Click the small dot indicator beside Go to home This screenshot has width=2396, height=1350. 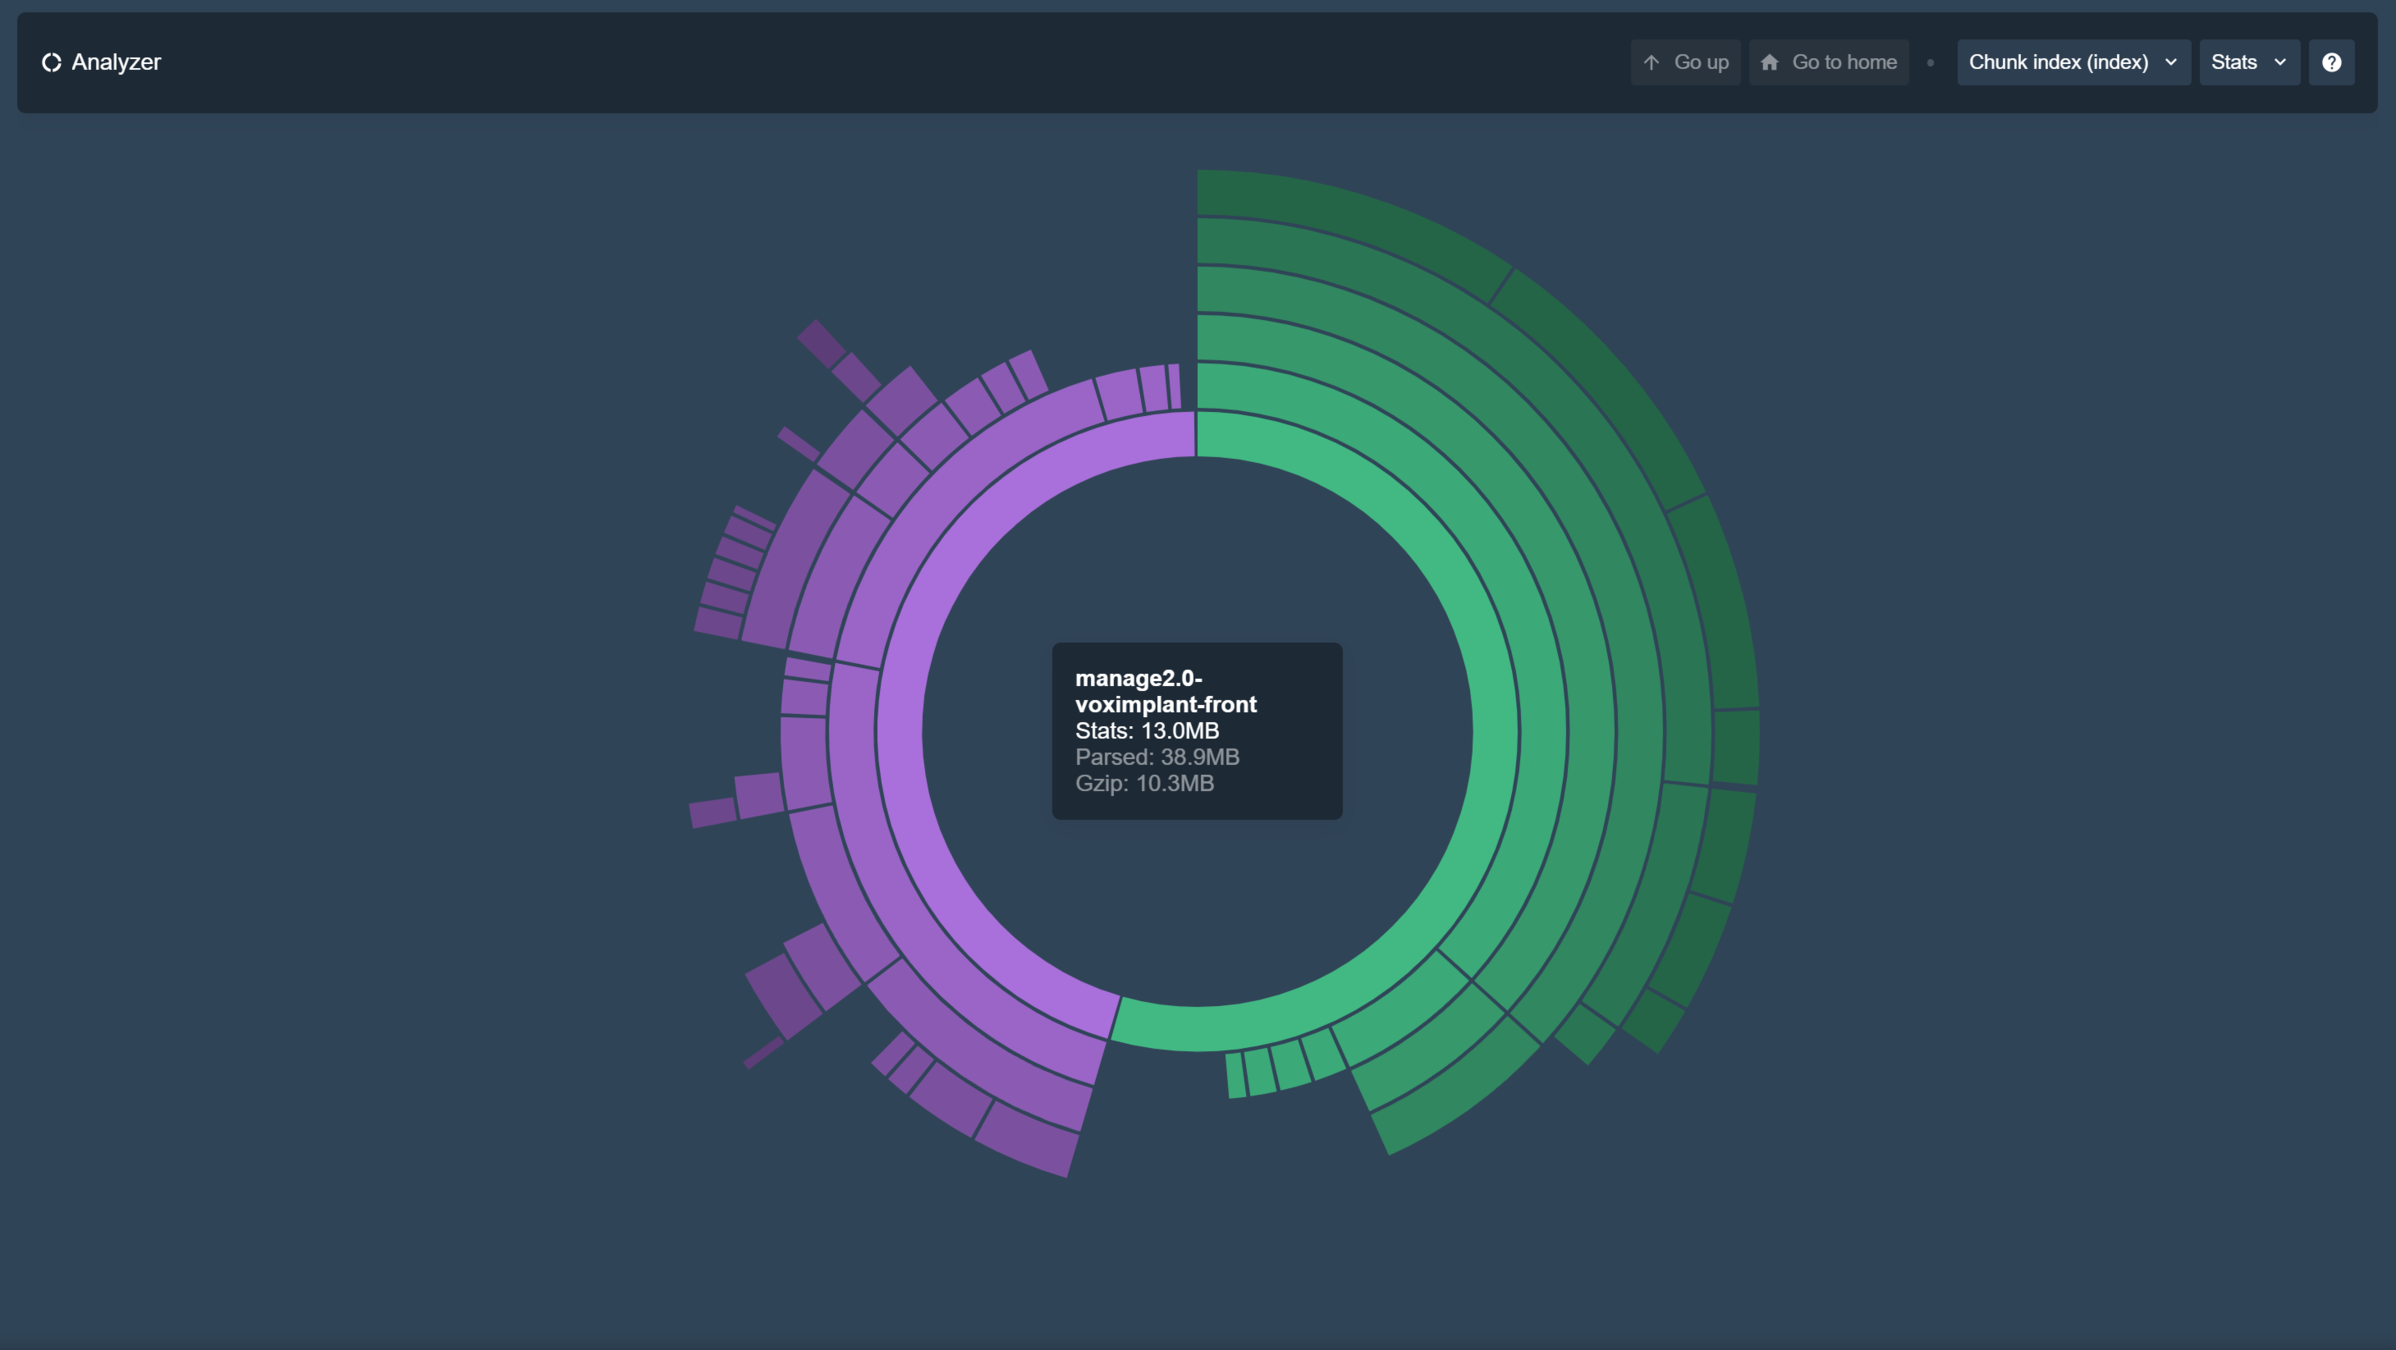[1930, 62]
